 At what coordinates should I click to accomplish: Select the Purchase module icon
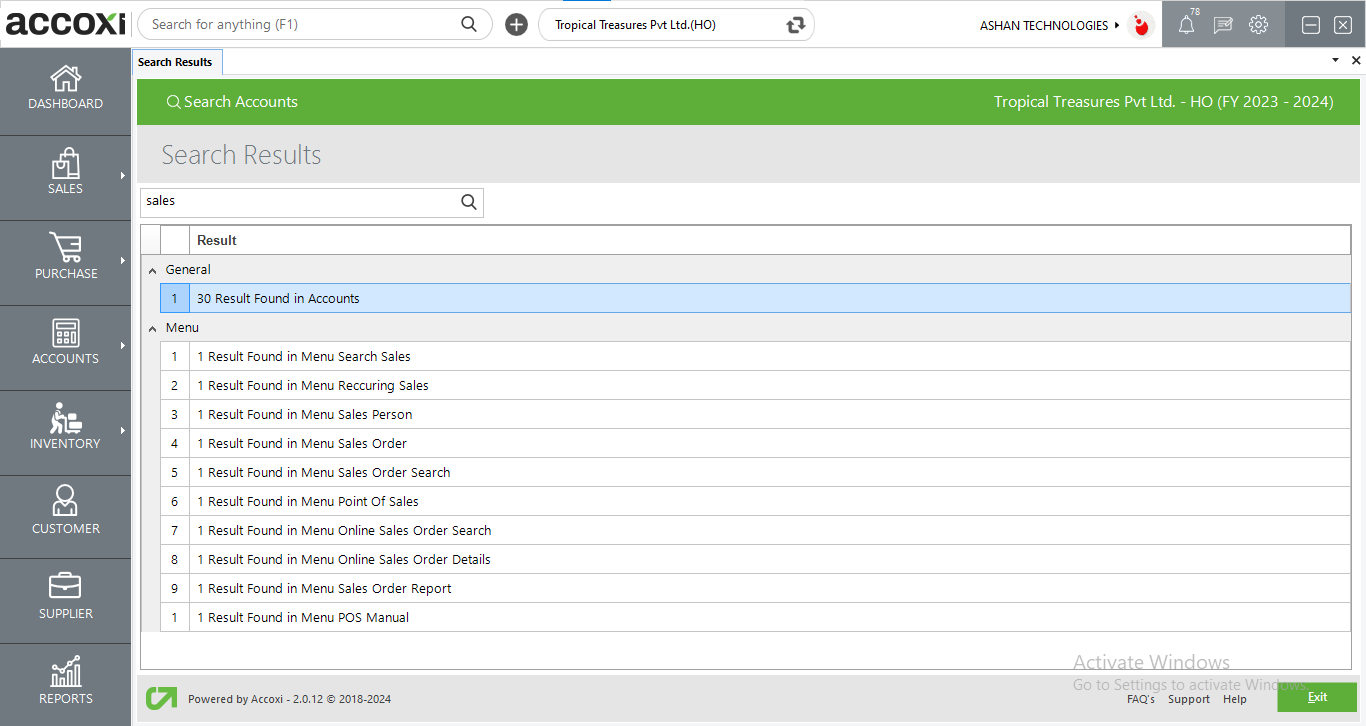pyautogui.click(x=65, y=258)
